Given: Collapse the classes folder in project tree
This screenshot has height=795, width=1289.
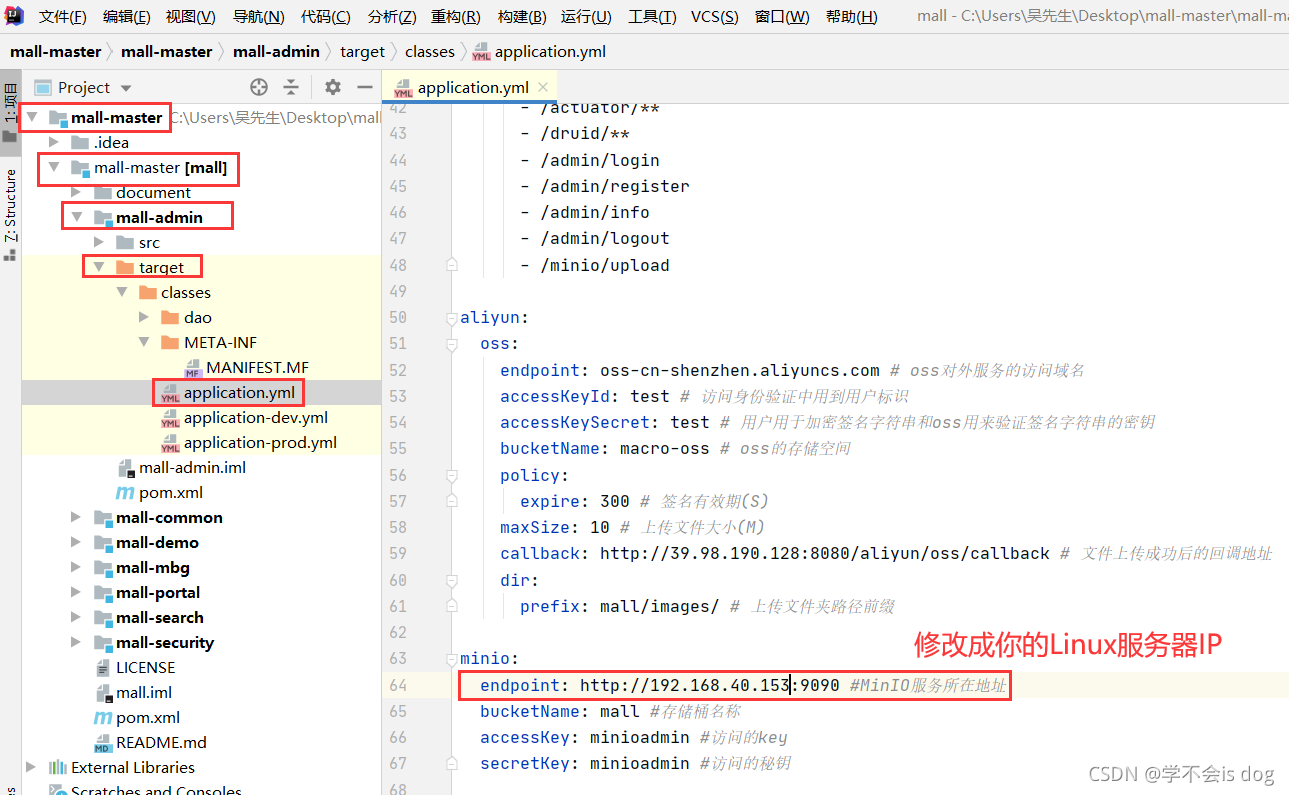Looking at the screenshot, I should pyautogui.click(x=123, y=292).
